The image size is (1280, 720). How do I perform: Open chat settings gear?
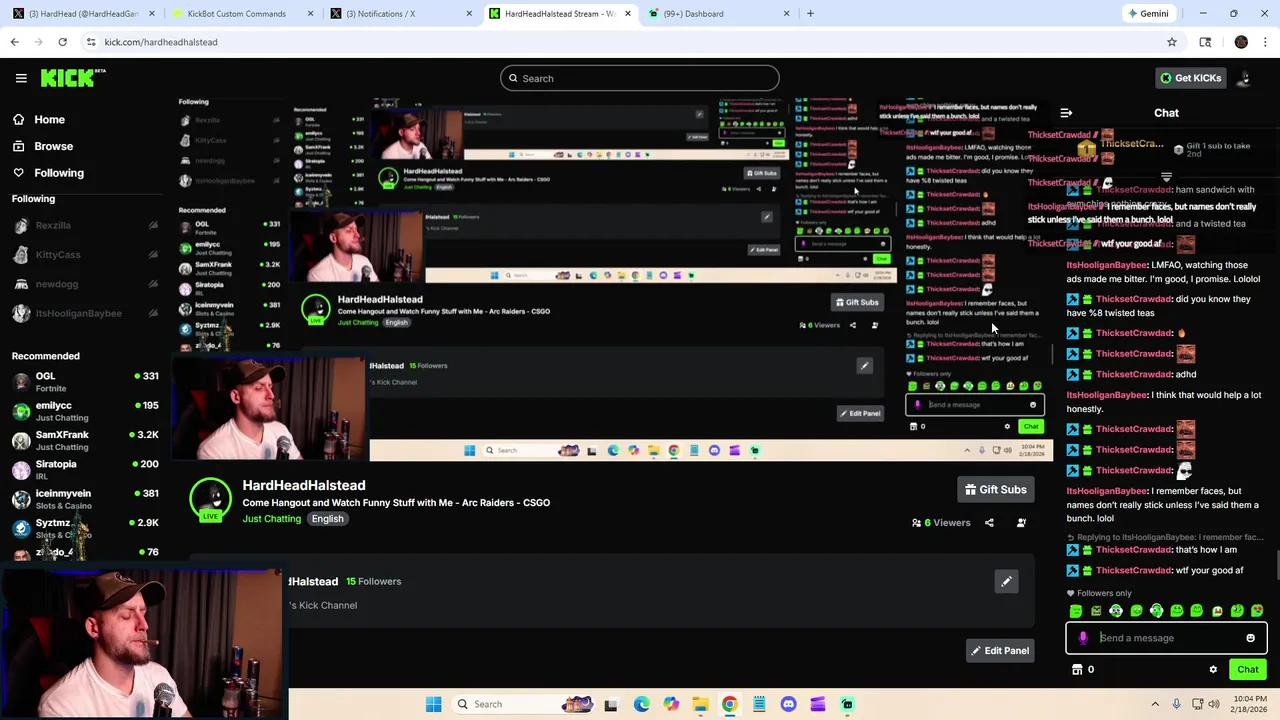(x=1213, y=670)
